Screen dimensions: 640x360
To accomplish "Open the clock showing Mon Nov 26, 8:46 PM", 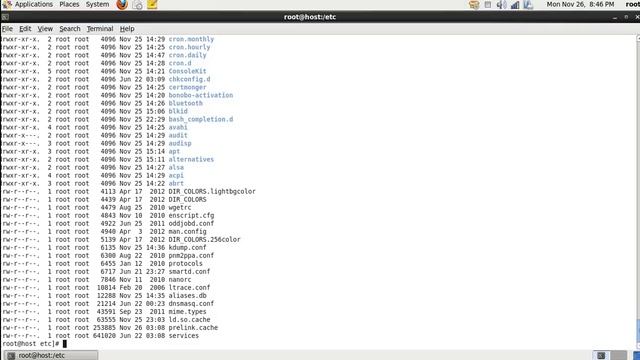I will point(580,4).
